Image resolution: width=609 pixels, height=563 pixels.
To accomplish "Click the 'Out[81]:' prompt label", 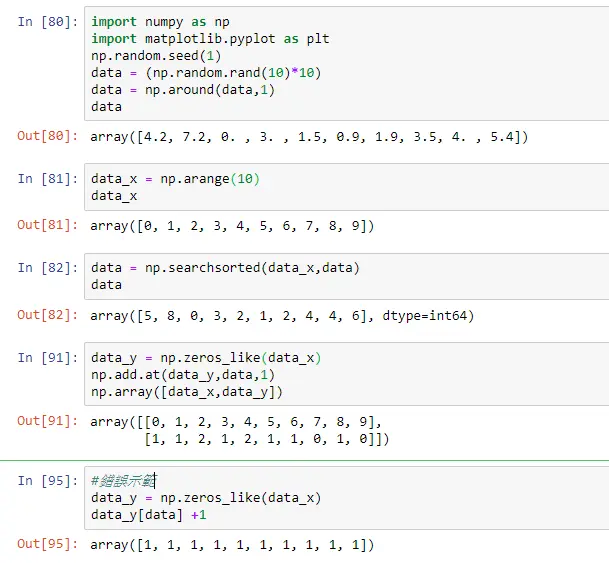I will (47, 225).
